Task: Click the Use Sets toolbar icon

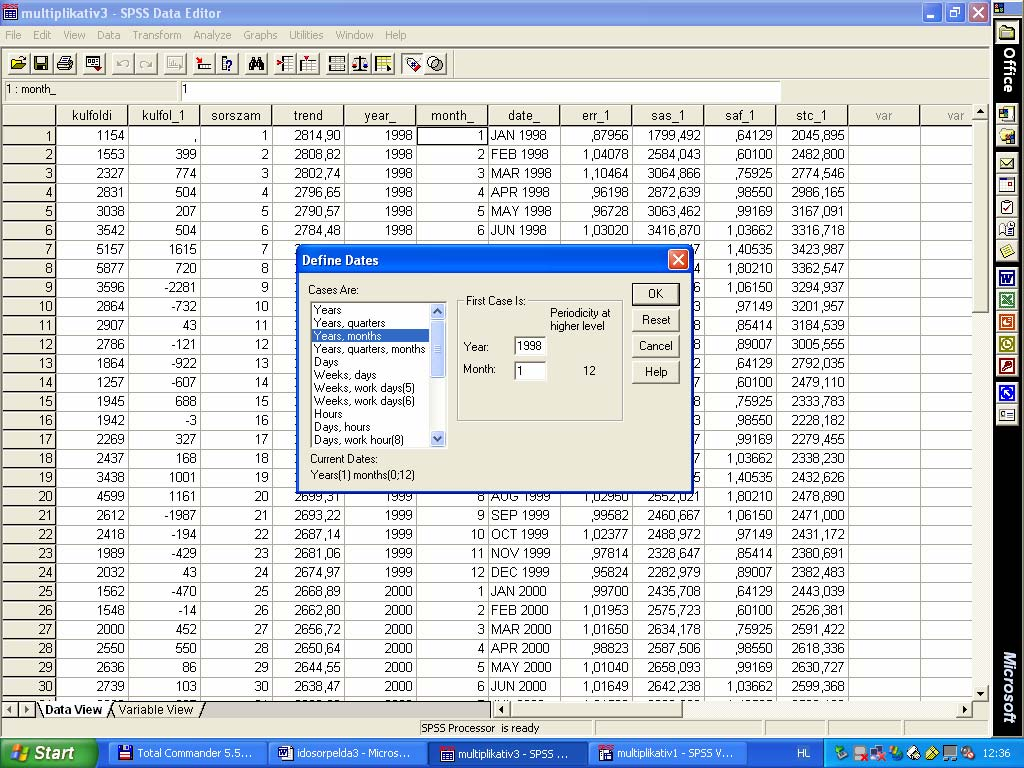Action: pos(436,63)
